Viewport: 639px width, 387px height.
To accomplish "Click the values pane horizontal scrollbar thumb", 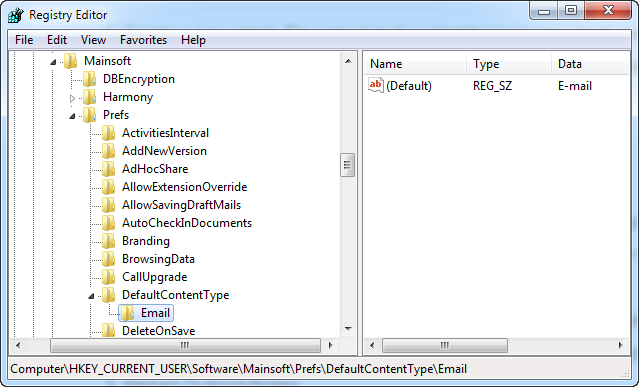I will coord(445,345).
